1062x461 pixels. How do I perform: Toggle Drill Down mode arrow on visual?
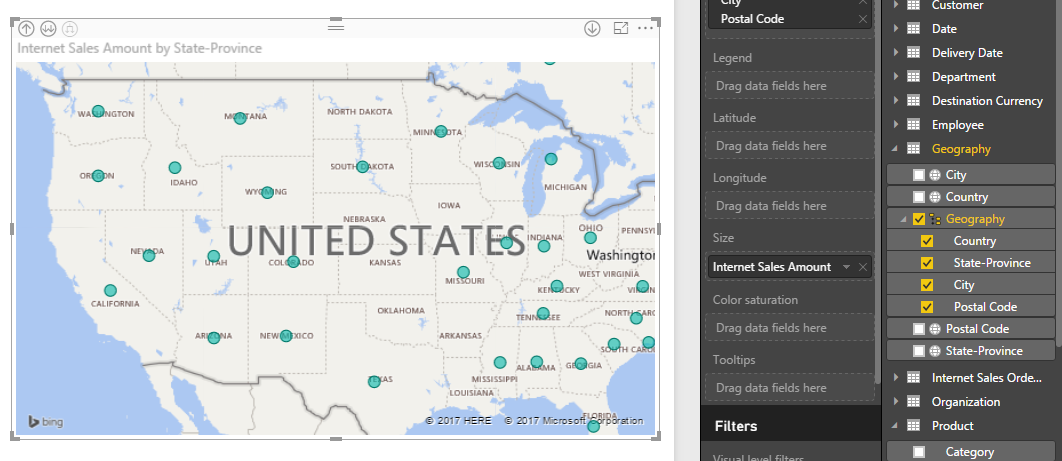592,28
